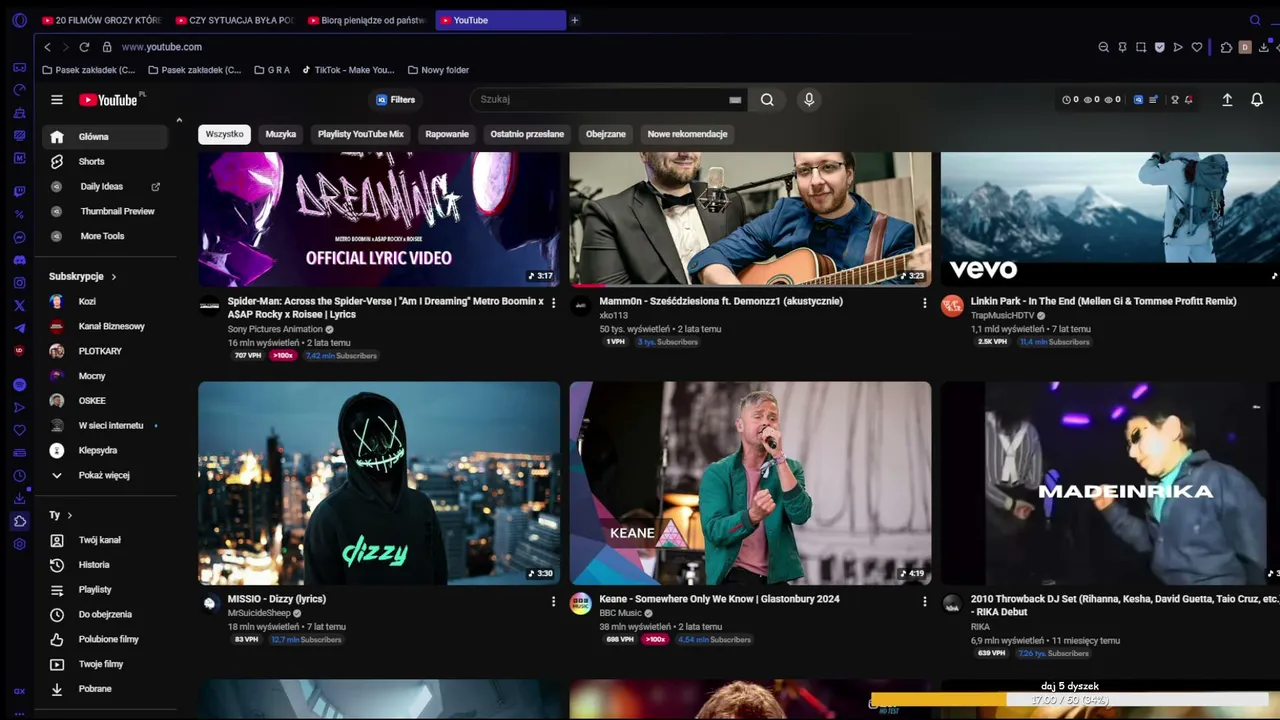Open 'Do obejrzenia' watch later list
The width and height of the screenshot is (1280, 720).
[104, 614]
